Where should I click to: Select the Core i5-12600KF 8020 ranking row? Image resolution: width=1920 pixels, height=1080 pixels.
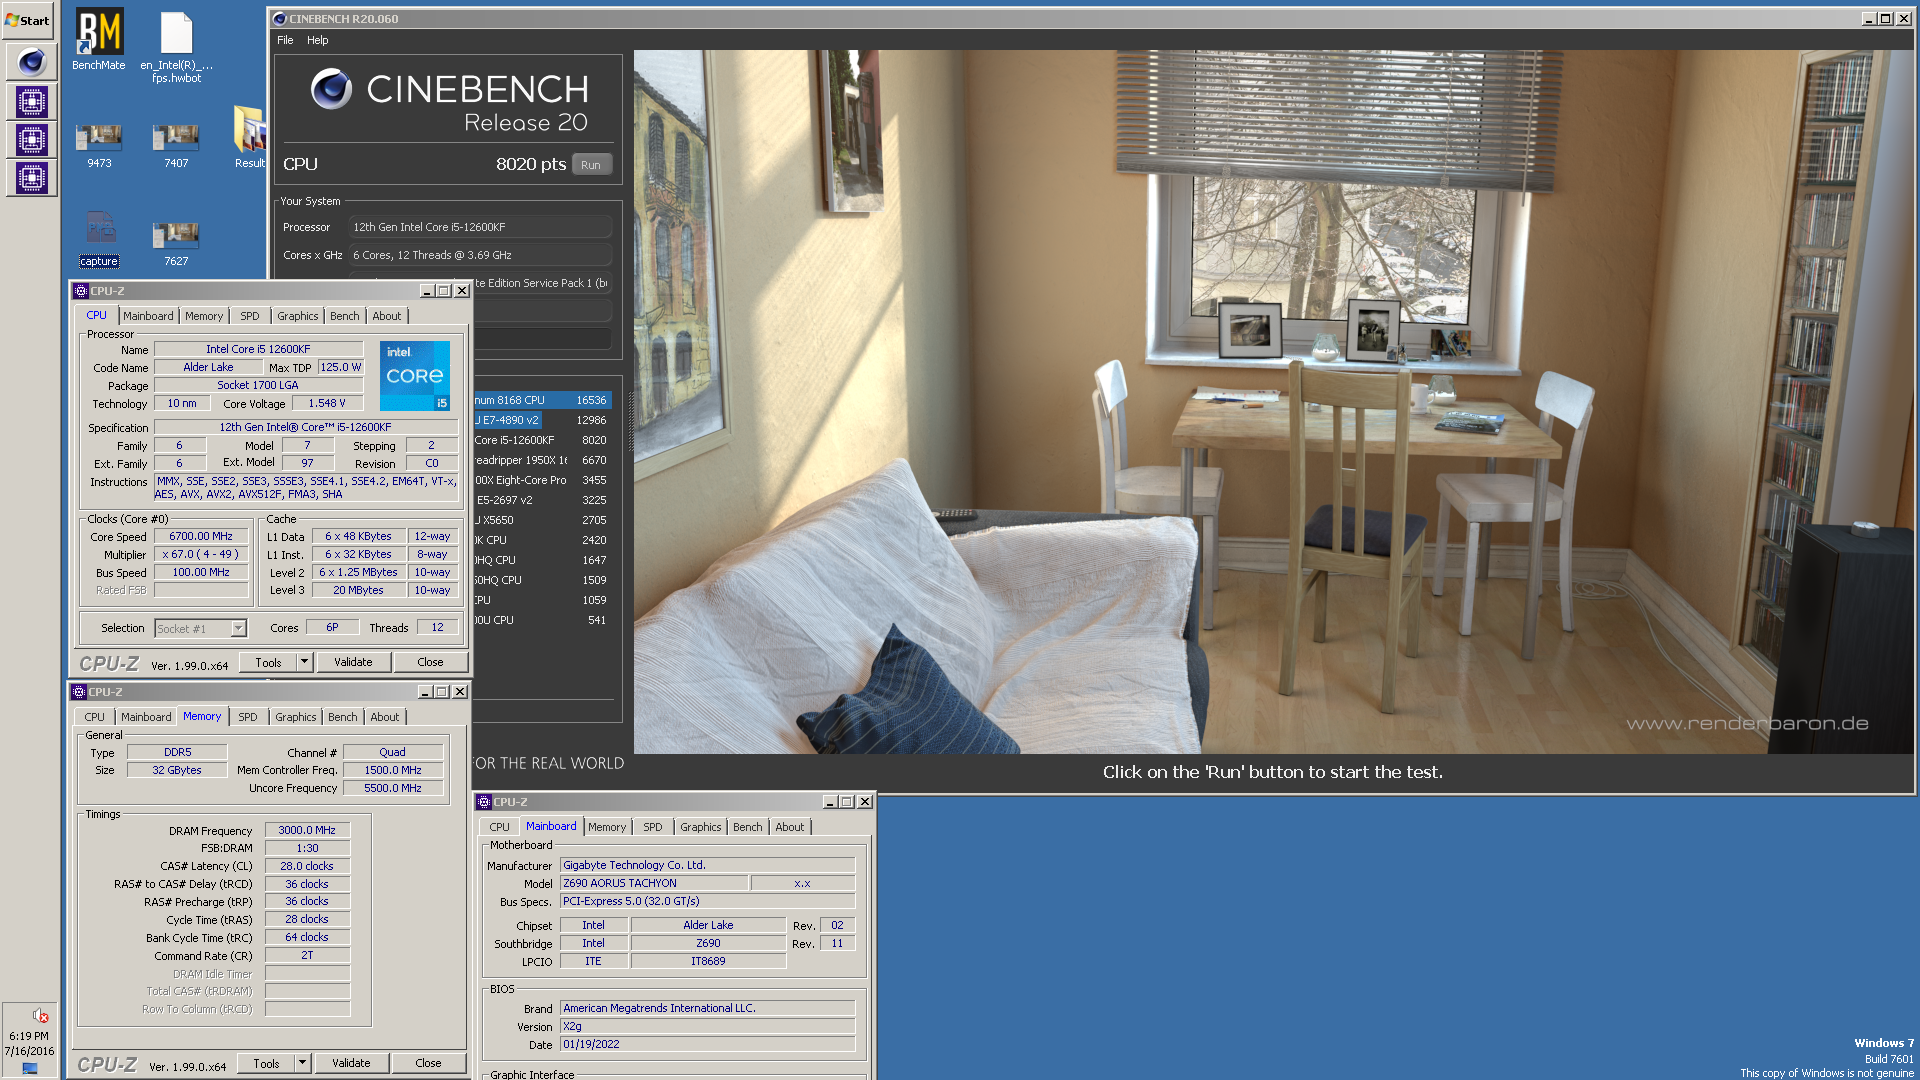pyautogui.click(x=541, y=440)
